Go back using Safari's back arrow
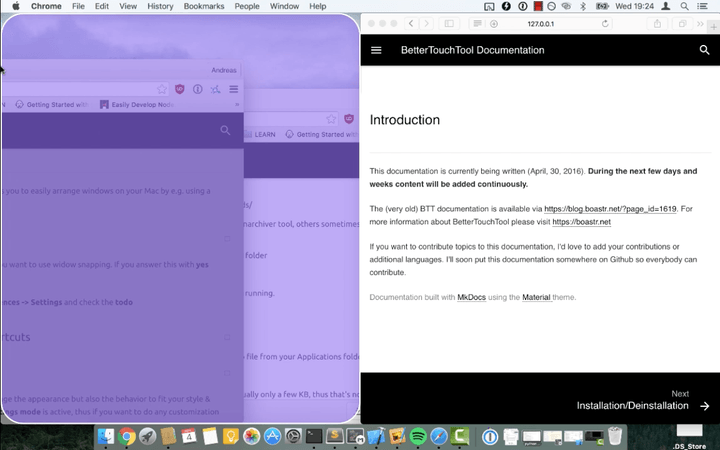 coord(411,23)
